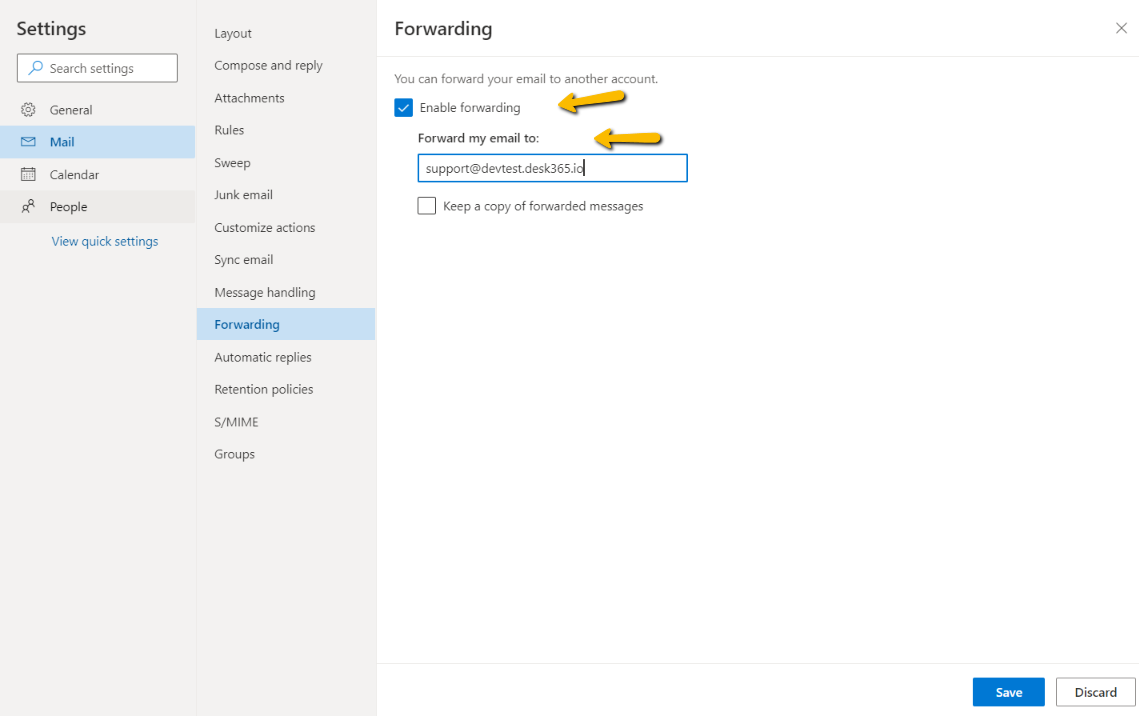Enable forwarding by ticking its checkbox

coord(404,107)
